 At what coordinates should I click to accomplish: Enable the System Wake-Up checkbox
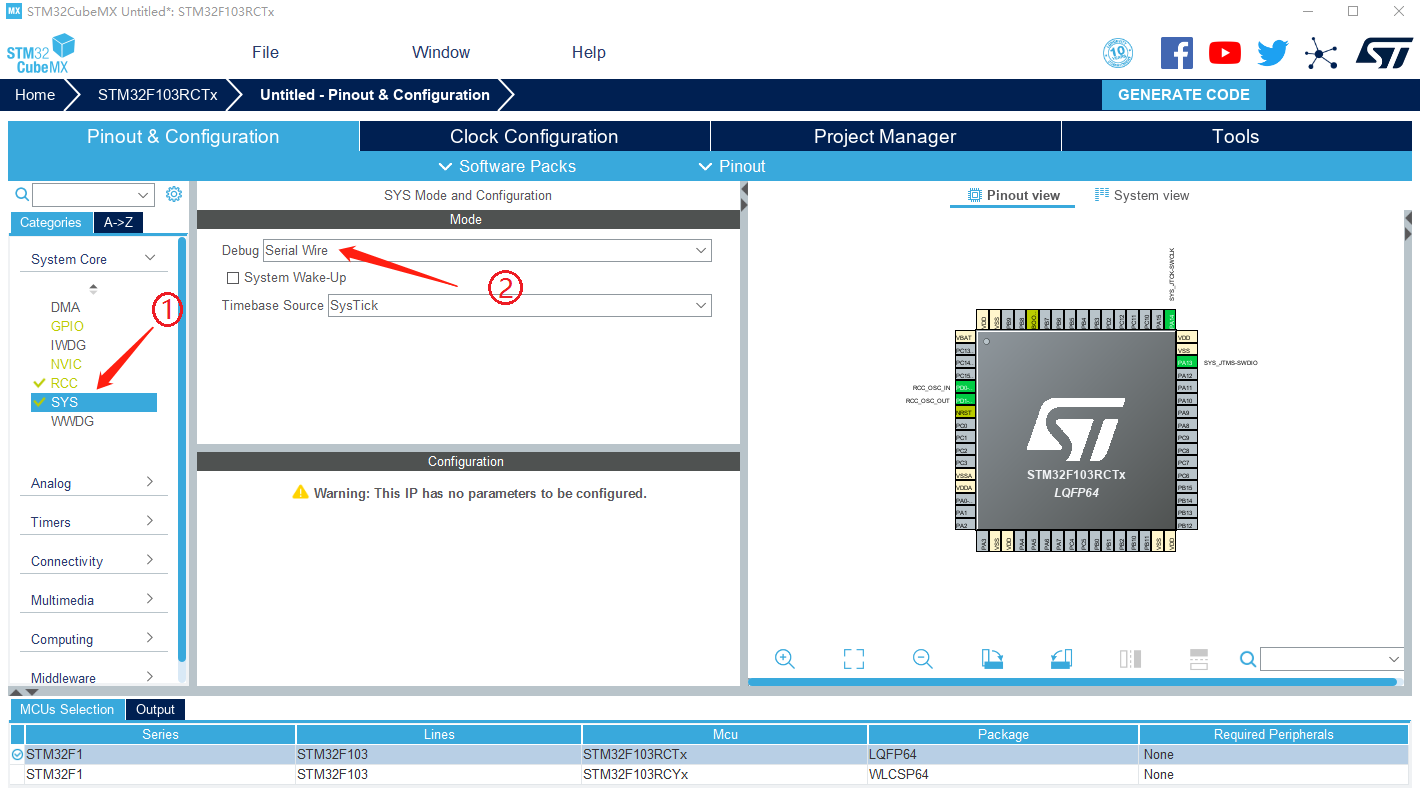click(x=233, y=278)
